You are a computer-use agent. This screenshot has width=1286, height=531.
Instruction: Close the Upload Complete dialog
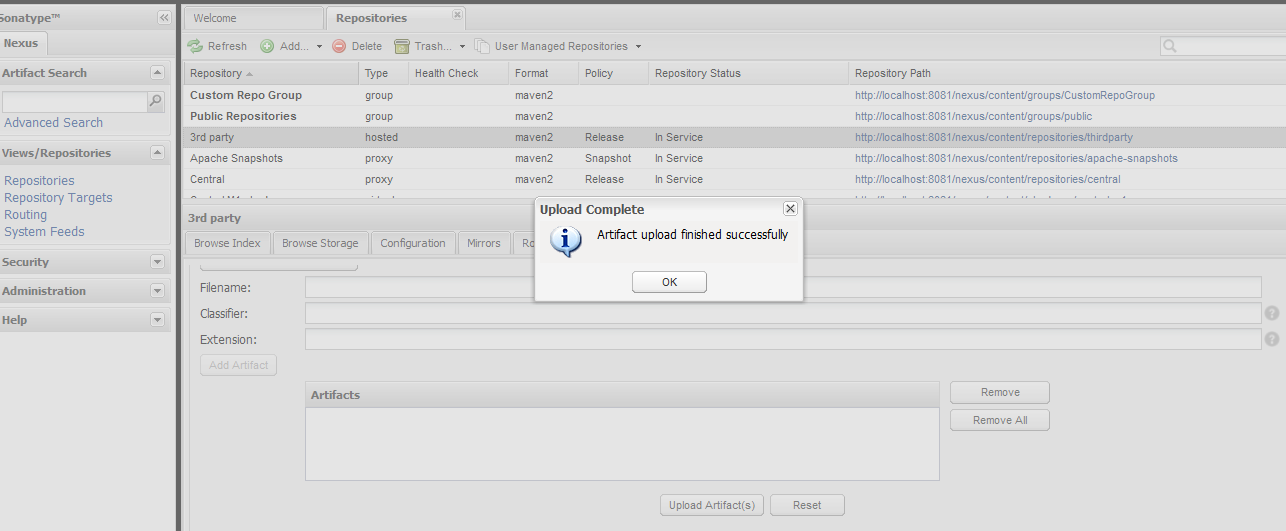coord(790,208)
